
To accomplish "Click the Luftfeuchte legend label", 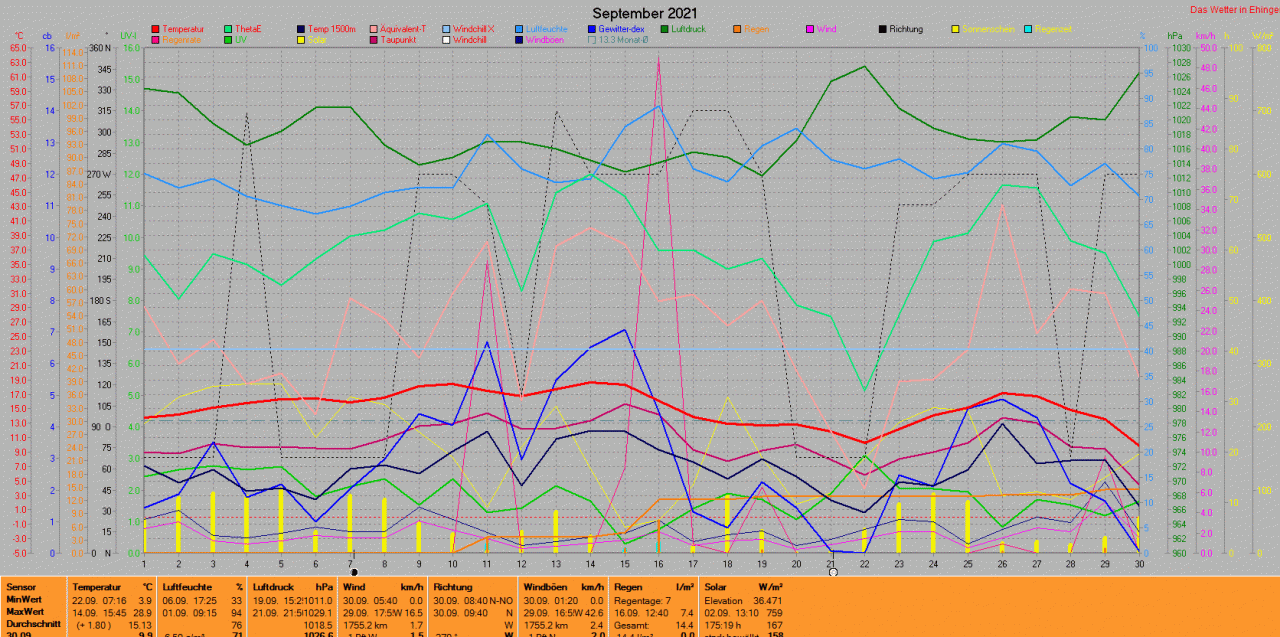I will [551, 29].
